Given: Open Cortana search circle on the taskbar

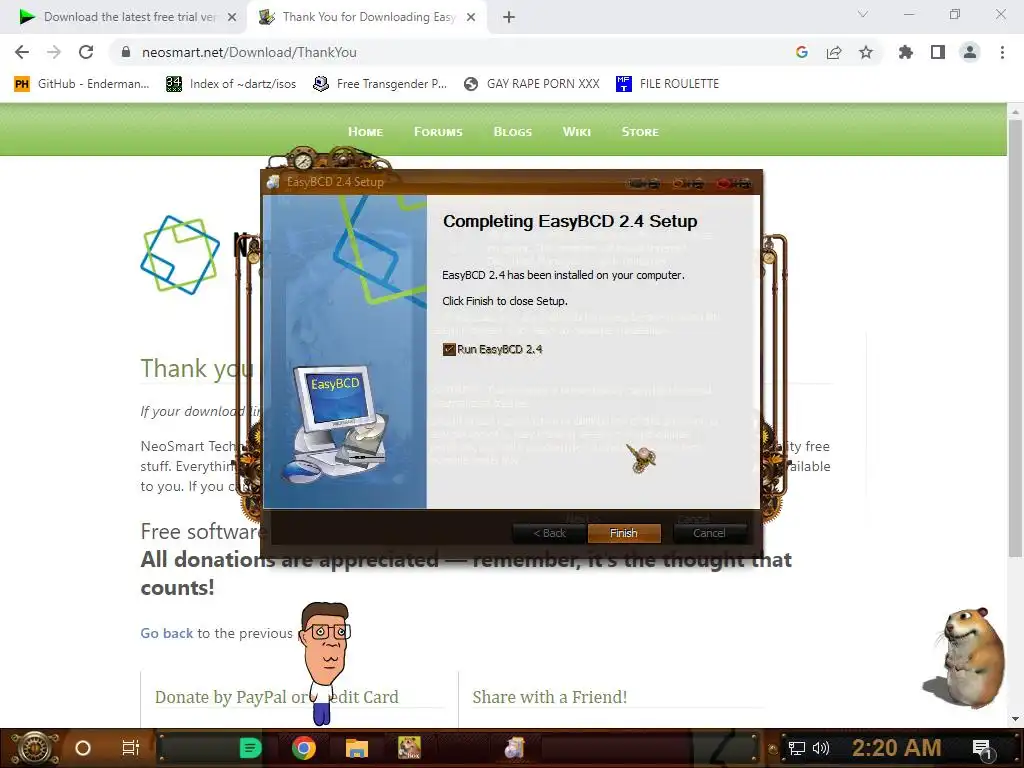Looking at the screenshot, I should [83, 748].
